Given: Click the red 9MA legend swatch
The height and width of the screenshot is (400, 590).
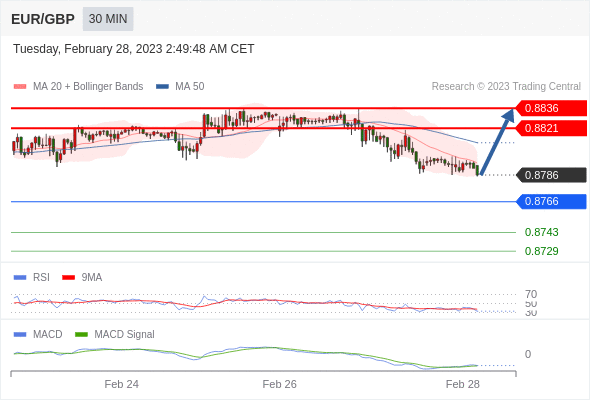Looking at the screenshot, I should pos(68,278).
